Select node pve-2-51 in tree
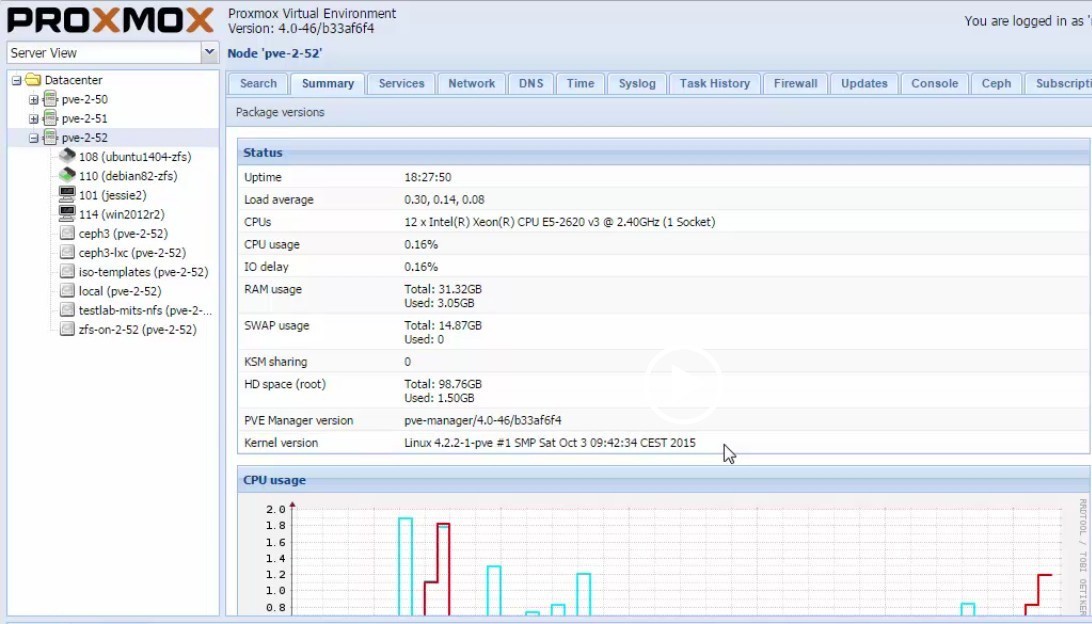The height and width of the screenshot is (624, 1092). (x=84, y=119)
